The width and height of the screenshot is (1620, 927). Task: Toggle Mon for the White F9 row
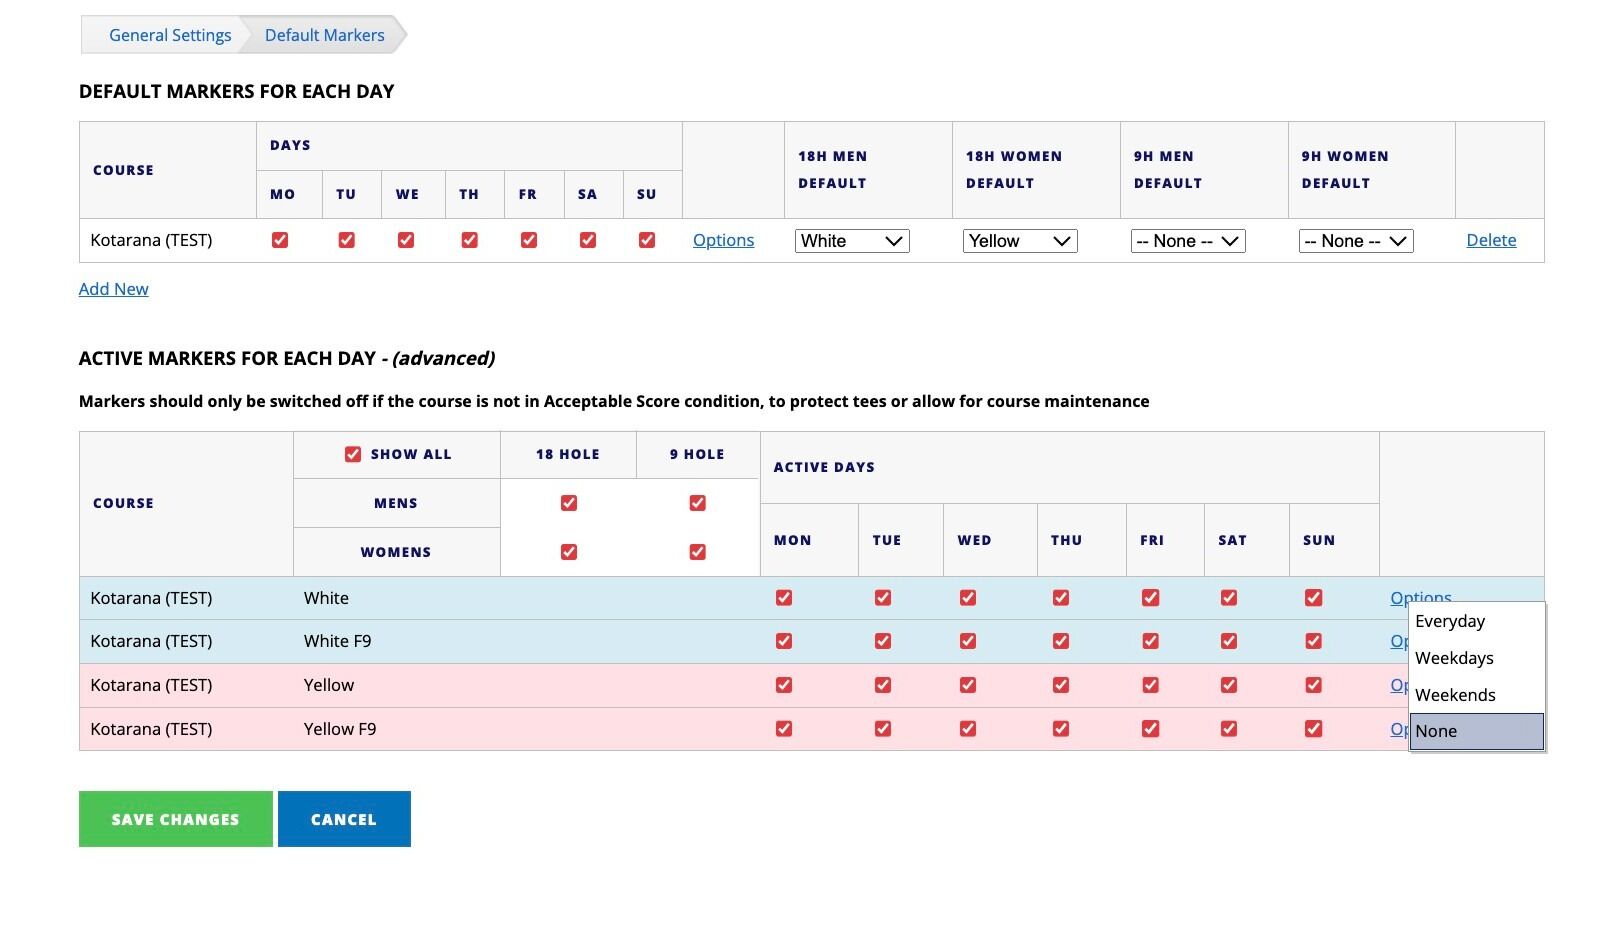click(x=784, y=641)
